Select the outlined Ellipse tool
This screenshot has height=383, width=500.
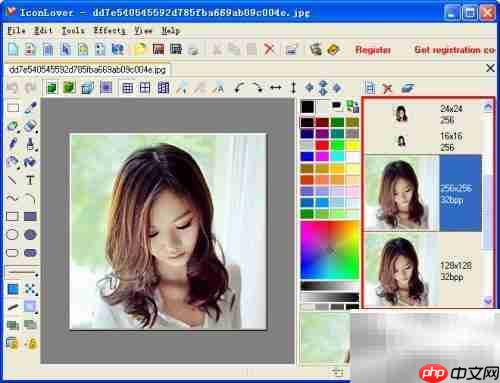[12, 235]
